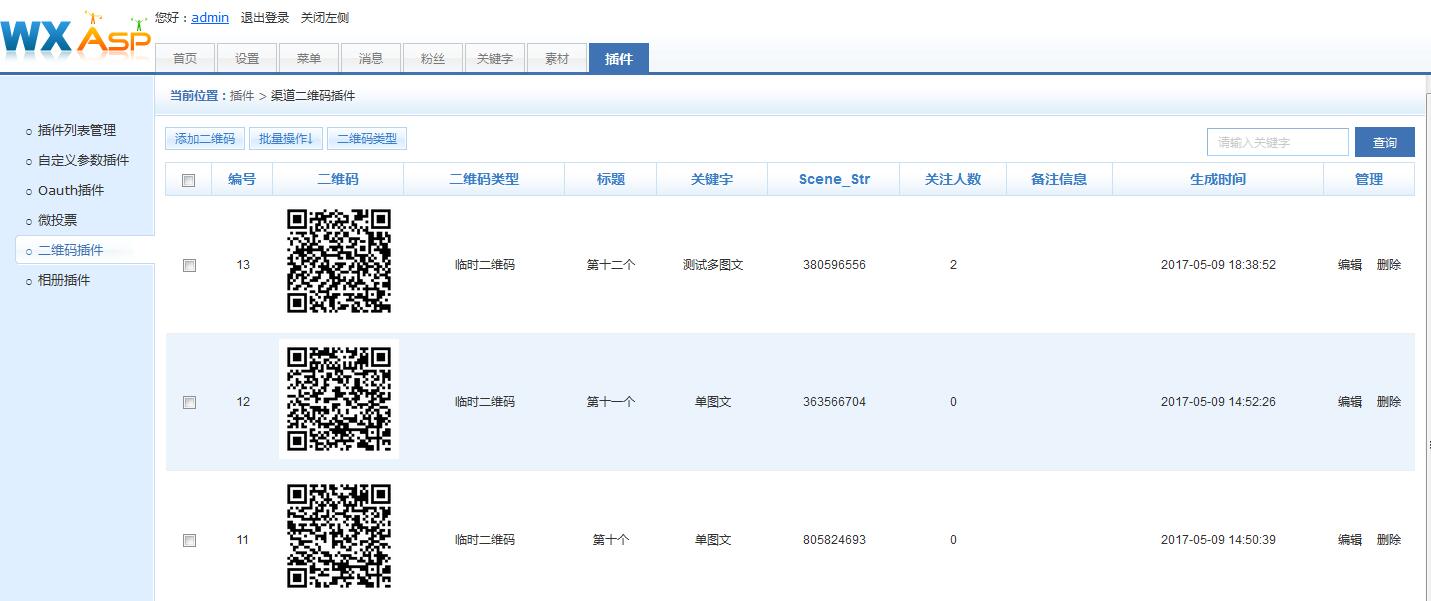Viewport: 1431px width, 601px height.
Task: Click the 标题 column header
Action: 611,180
